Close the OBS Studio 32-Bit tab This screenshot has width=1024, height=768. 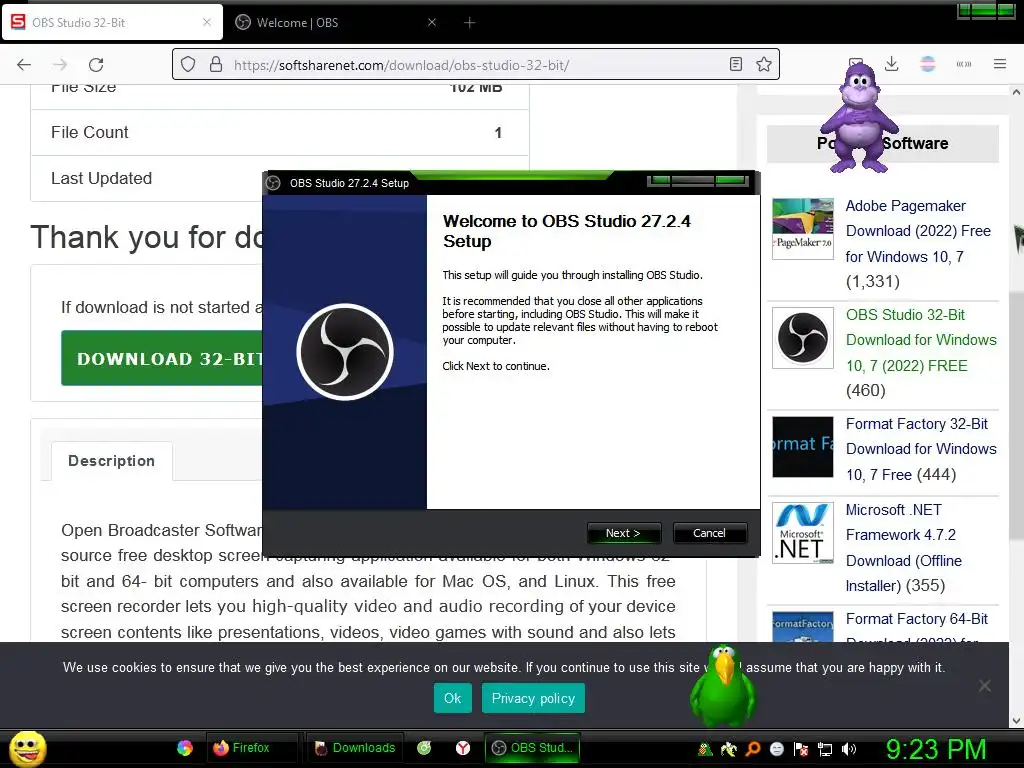pyautogui.click(x=207, y=22)
